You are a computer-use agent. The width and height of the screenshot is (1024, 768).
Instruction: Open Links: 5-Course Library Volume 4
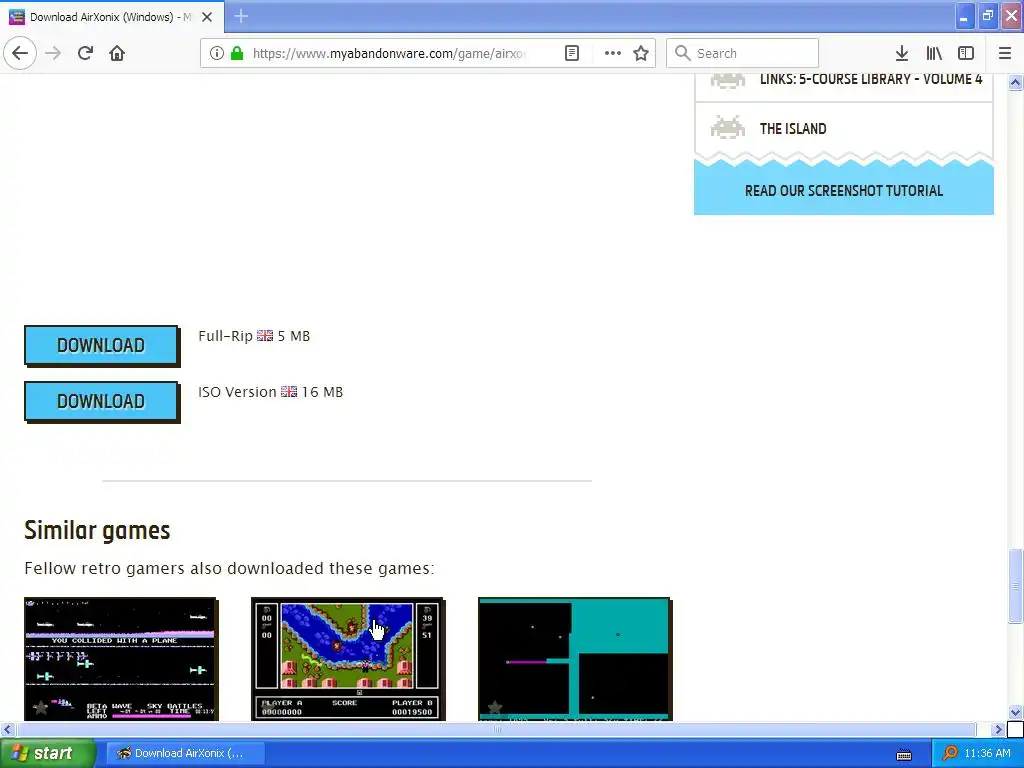tap(871, 79)
